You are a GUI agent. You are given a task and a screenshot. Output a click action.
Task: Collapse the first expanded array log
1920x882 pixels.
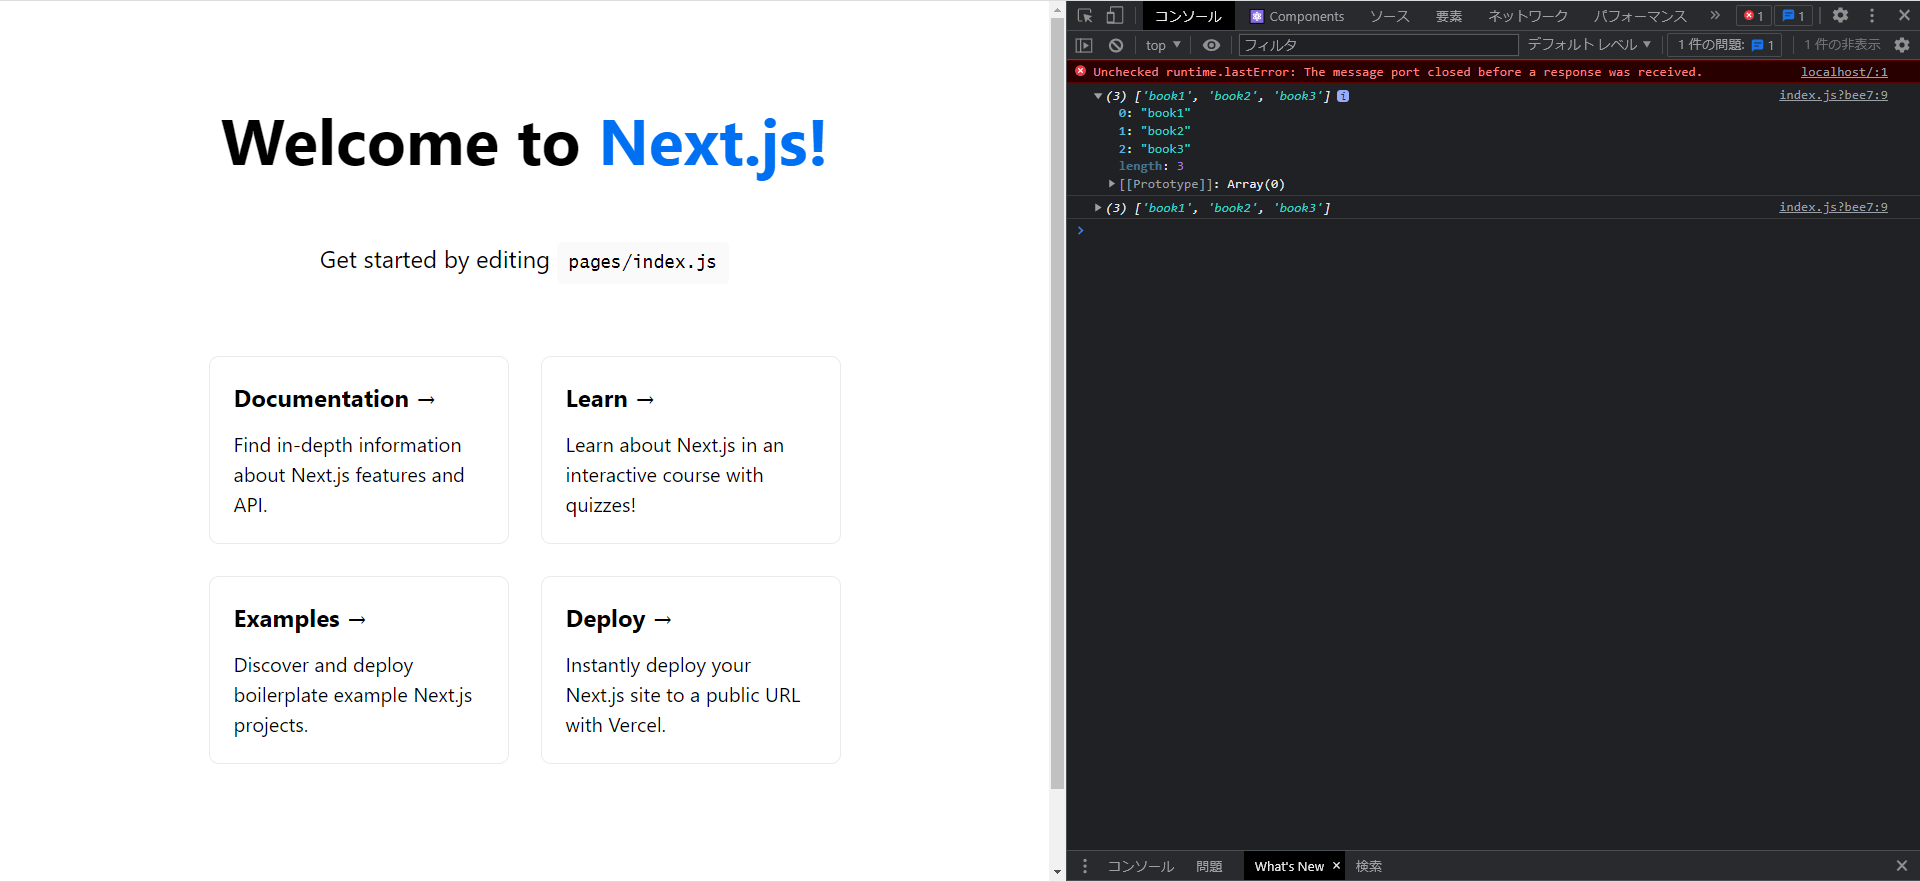tap(1098, 96)
